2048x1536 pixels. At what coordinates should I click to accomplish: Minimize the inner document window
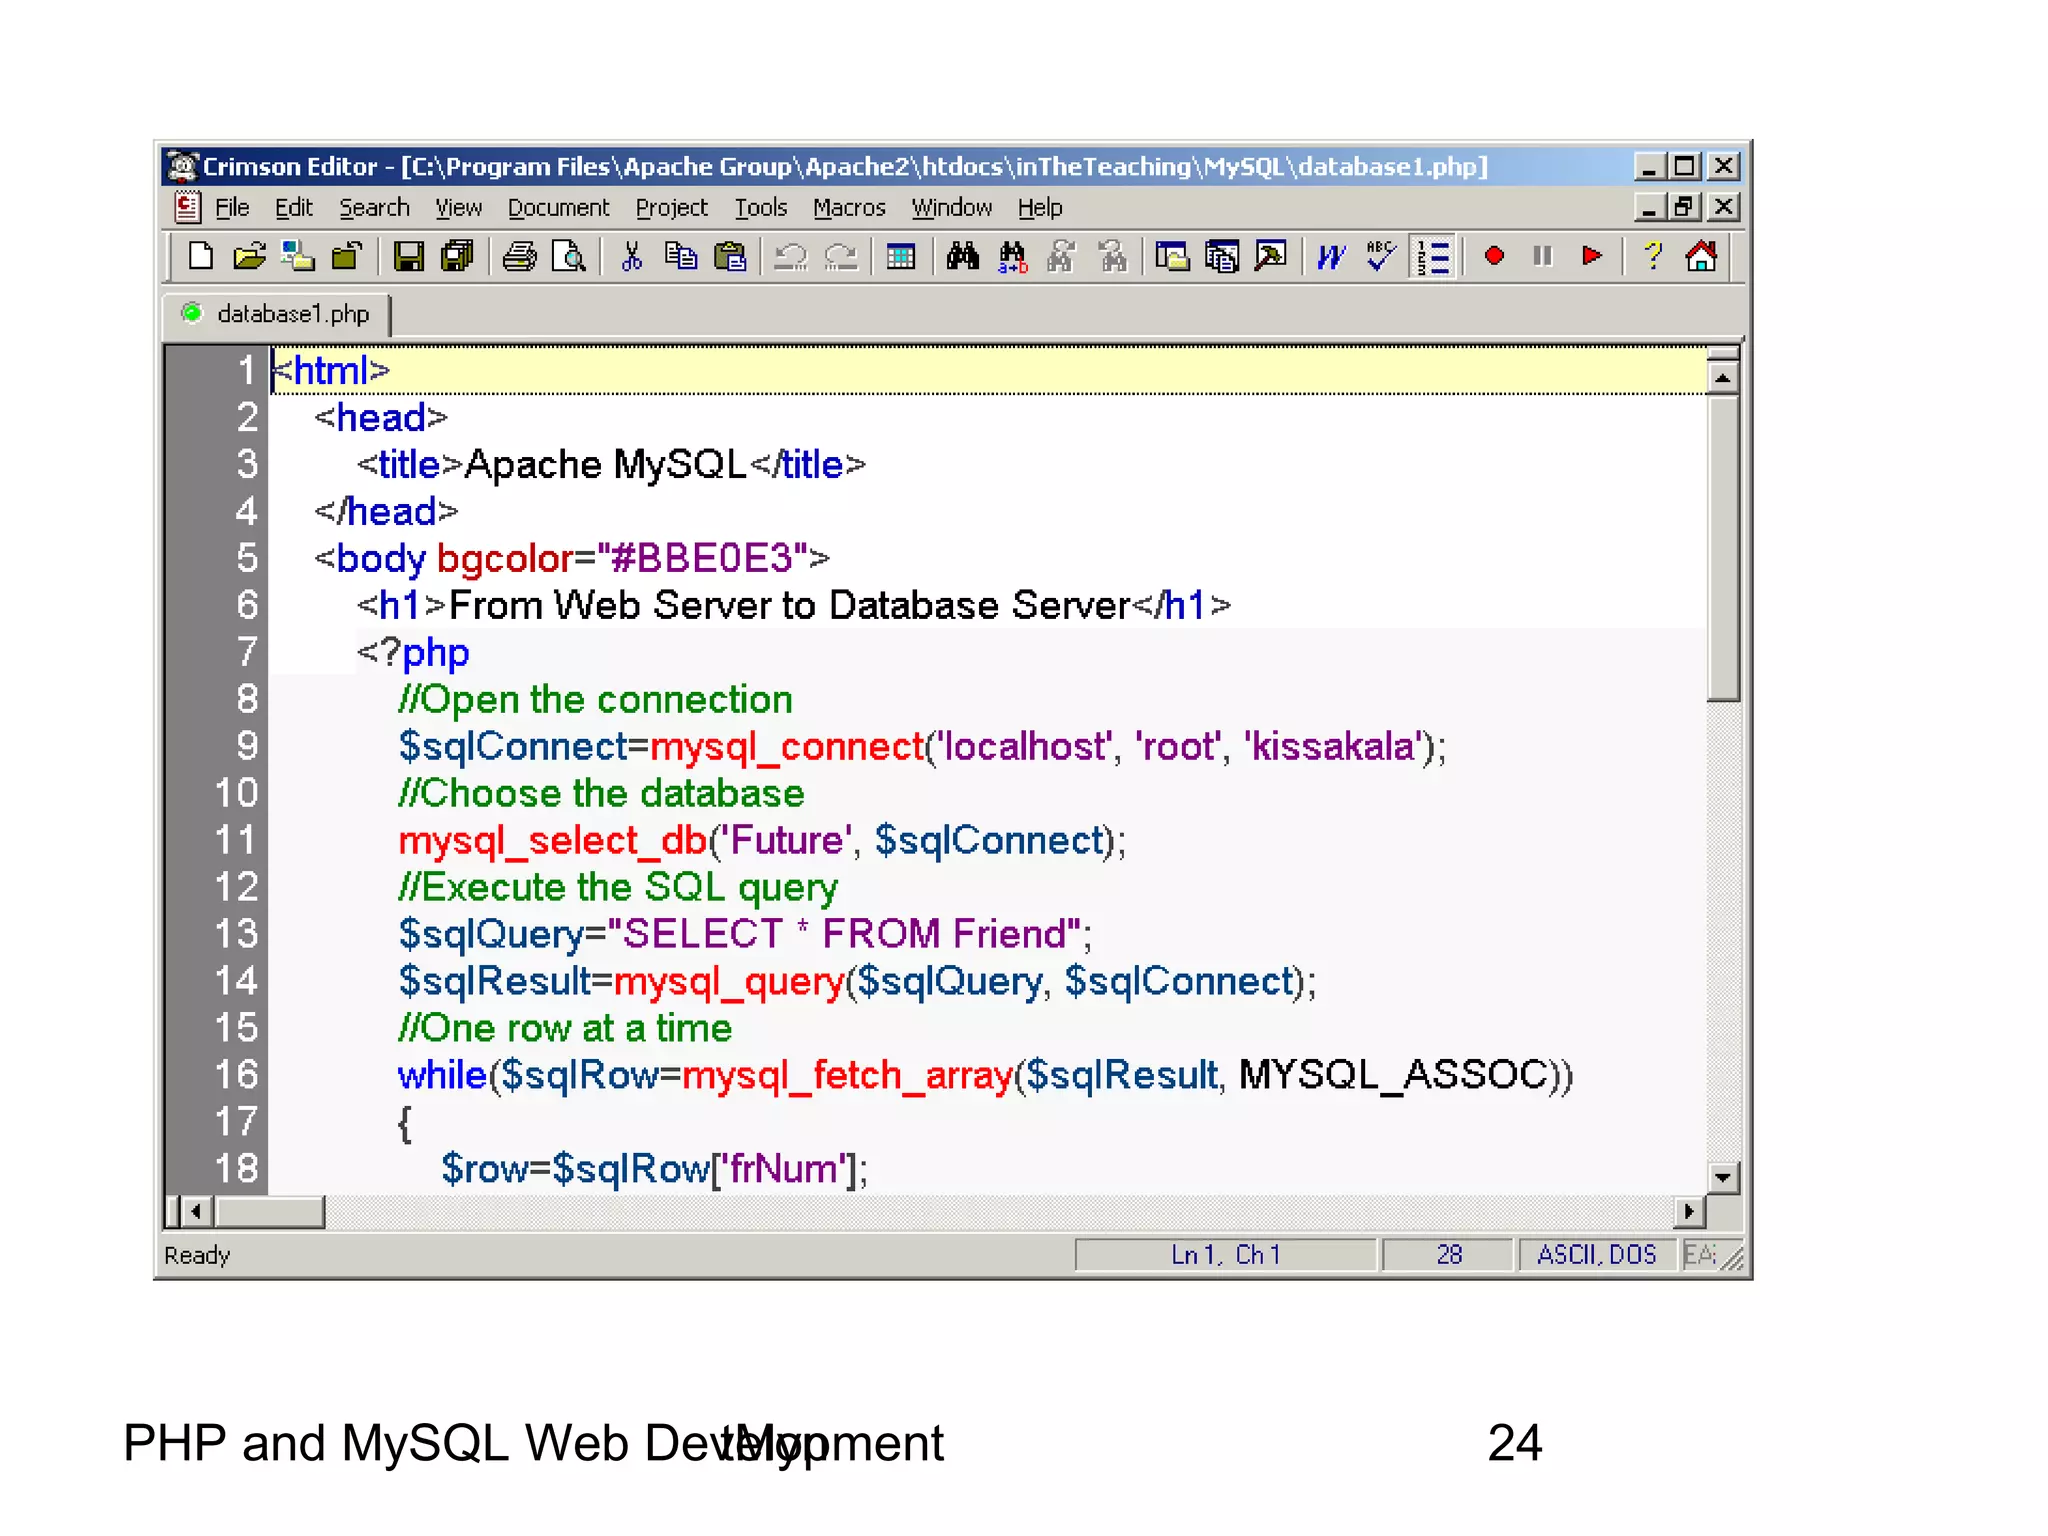click(1649, 207)
